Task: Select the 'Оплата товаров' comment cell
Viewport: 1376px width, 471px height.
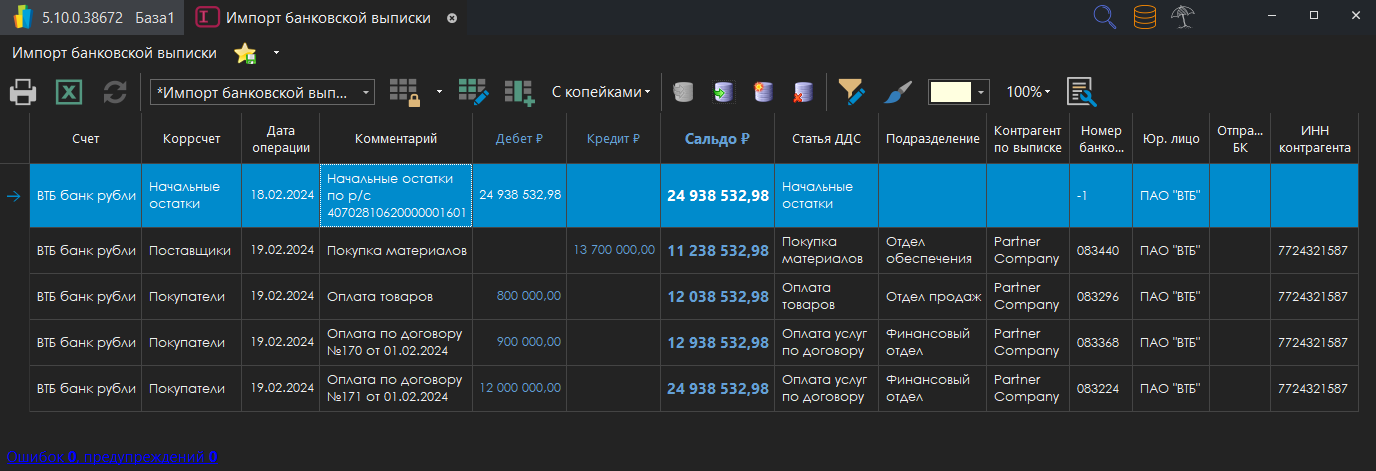Action: pyautogui.click(x=396, y=296)
